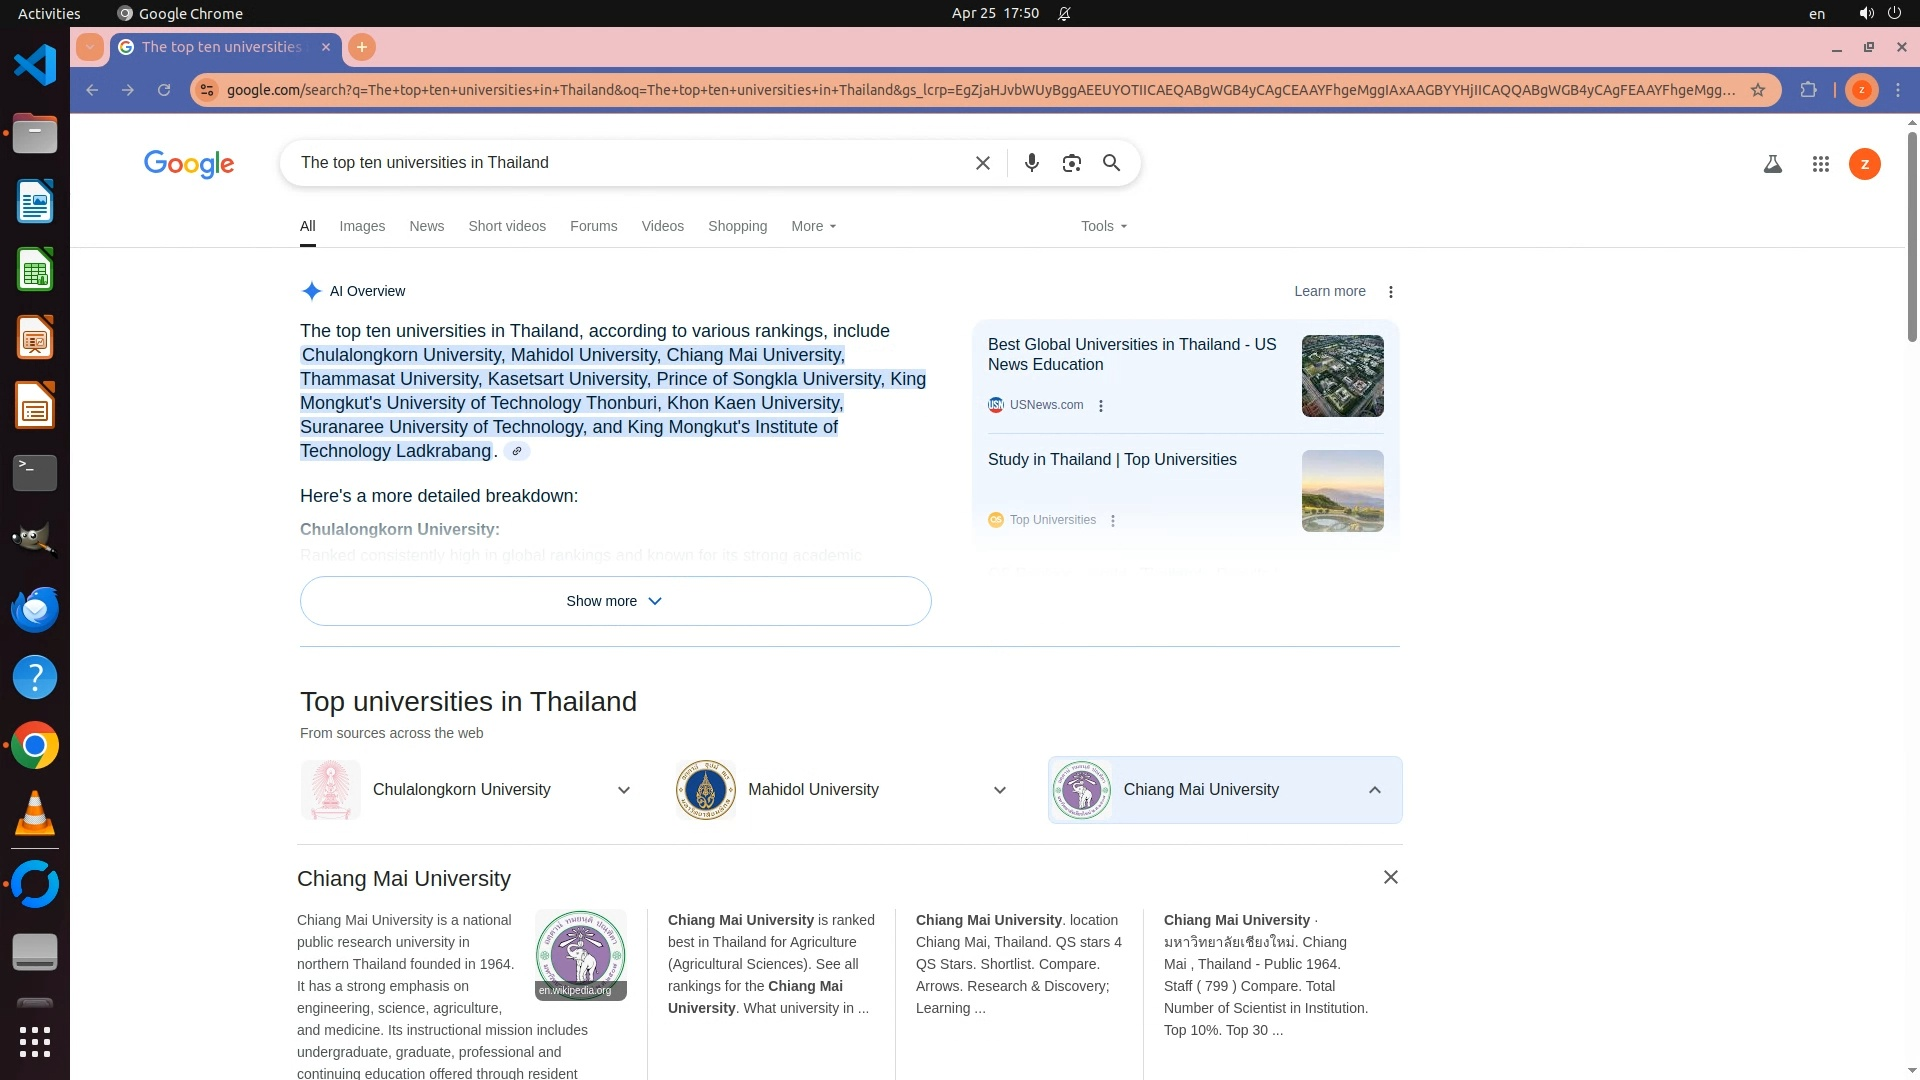The width and height of the screenshot is (1920, 1080).
Task: Open AI Overview three-dot options
Action: (x=1390, y=292)
